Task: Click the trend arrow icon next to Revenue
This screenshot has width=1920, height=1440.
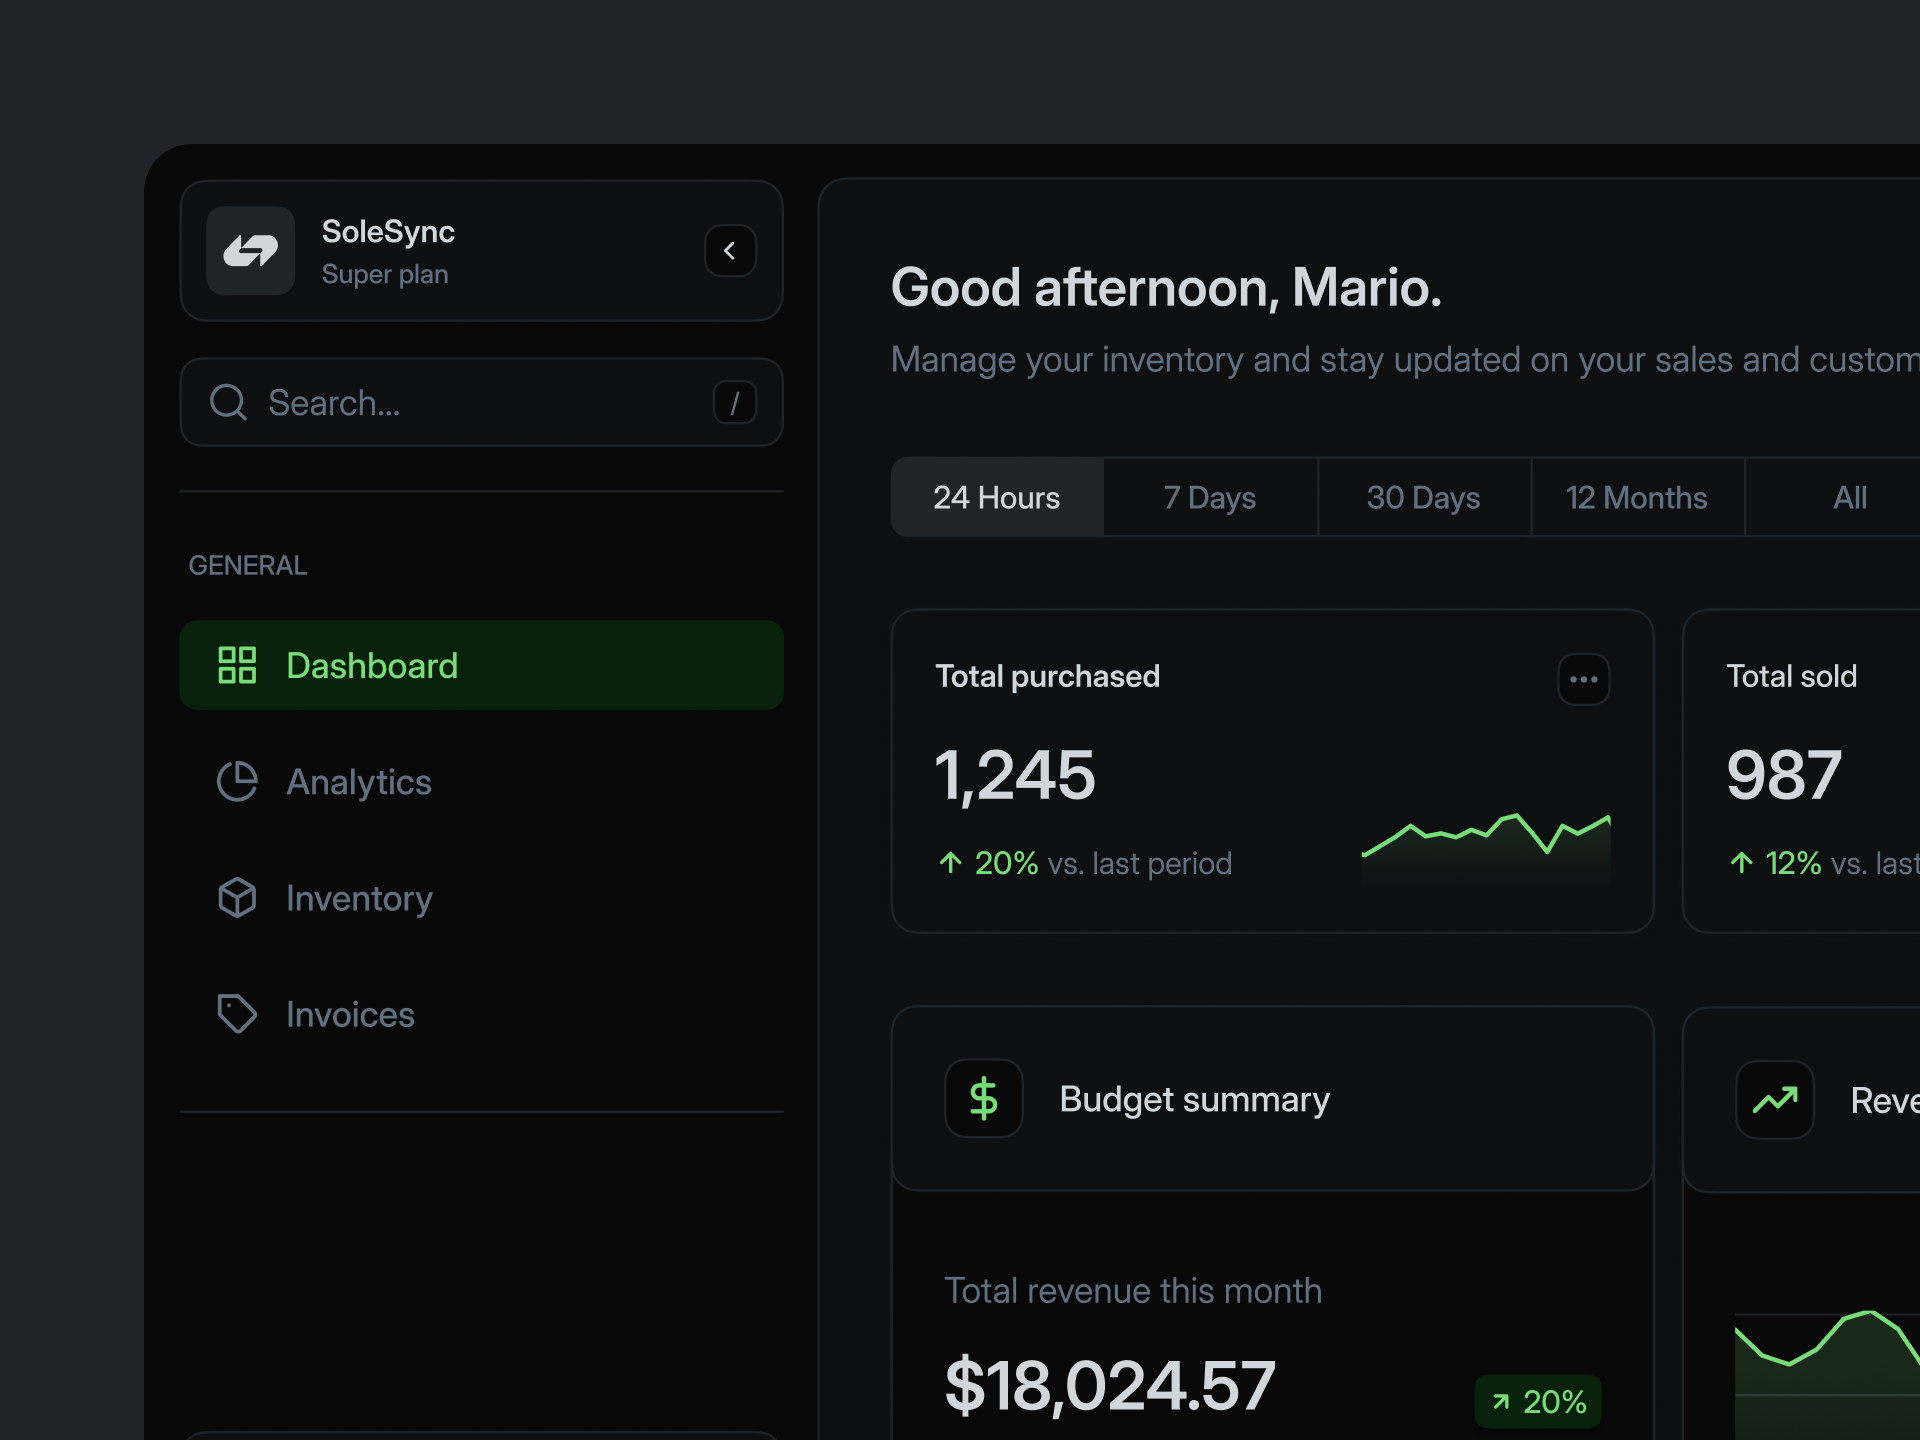Action: coord(1774,1098)
